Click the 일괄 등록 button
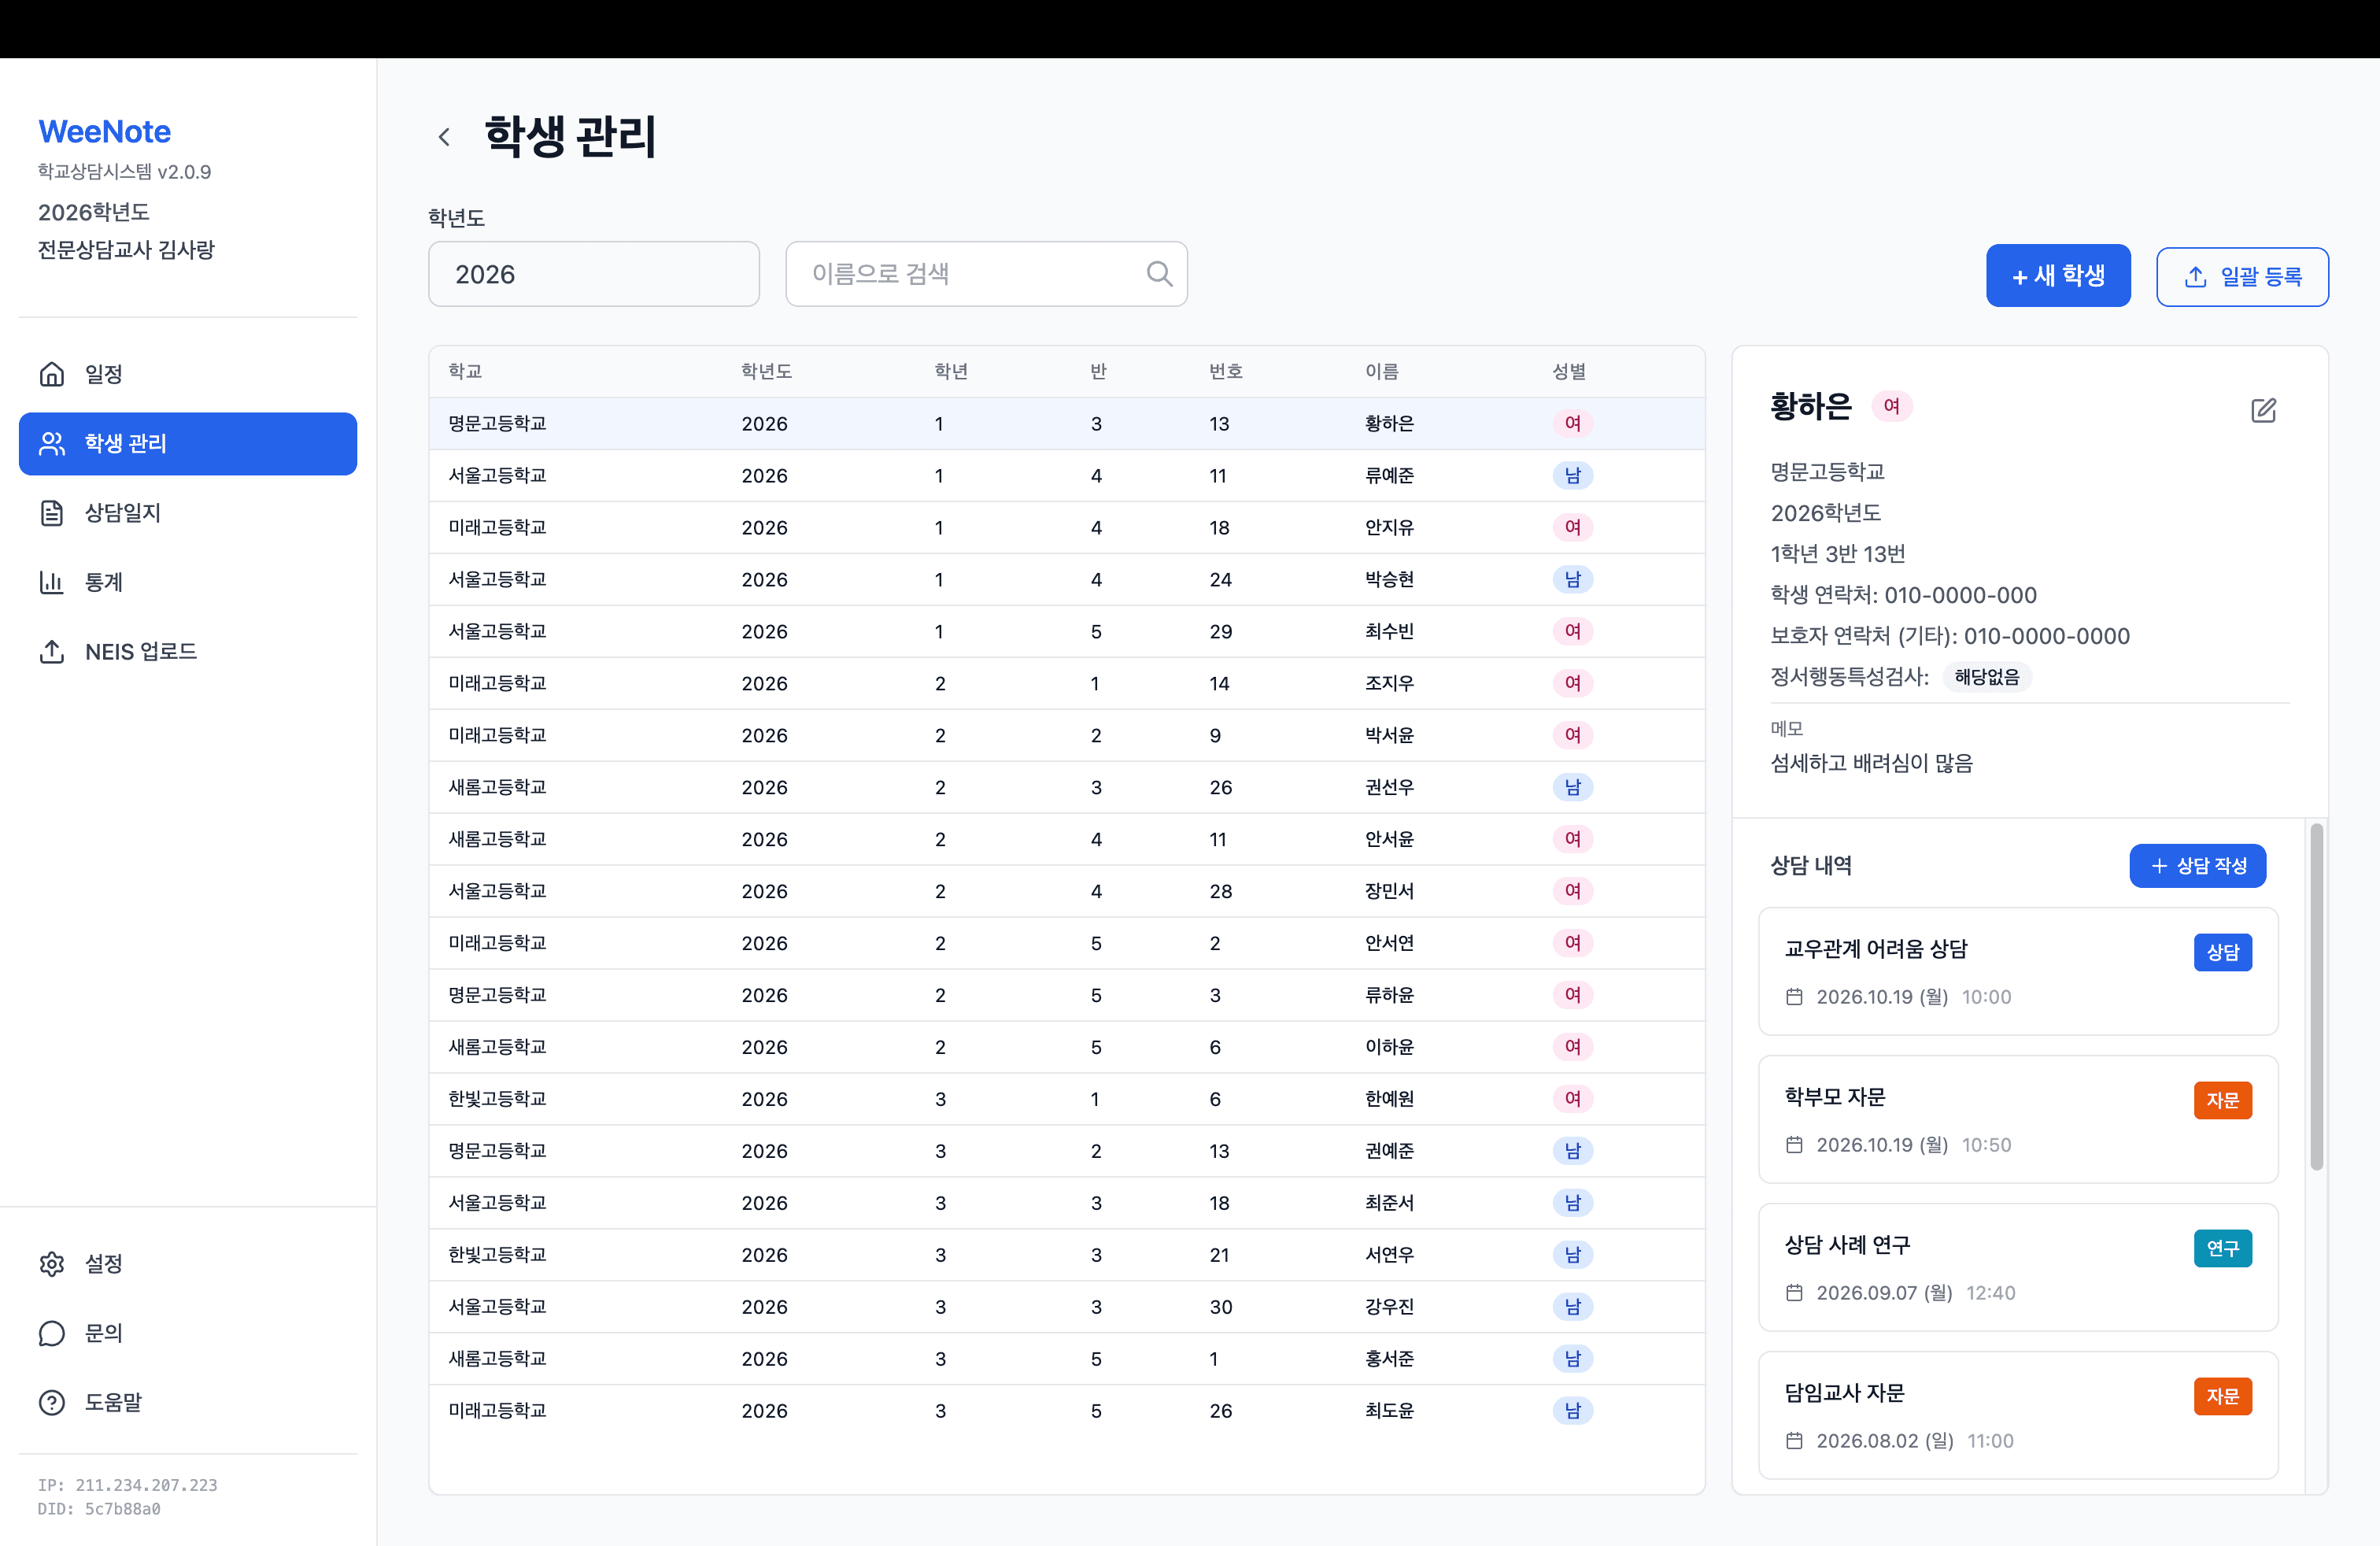 (x=2243, y=276)
